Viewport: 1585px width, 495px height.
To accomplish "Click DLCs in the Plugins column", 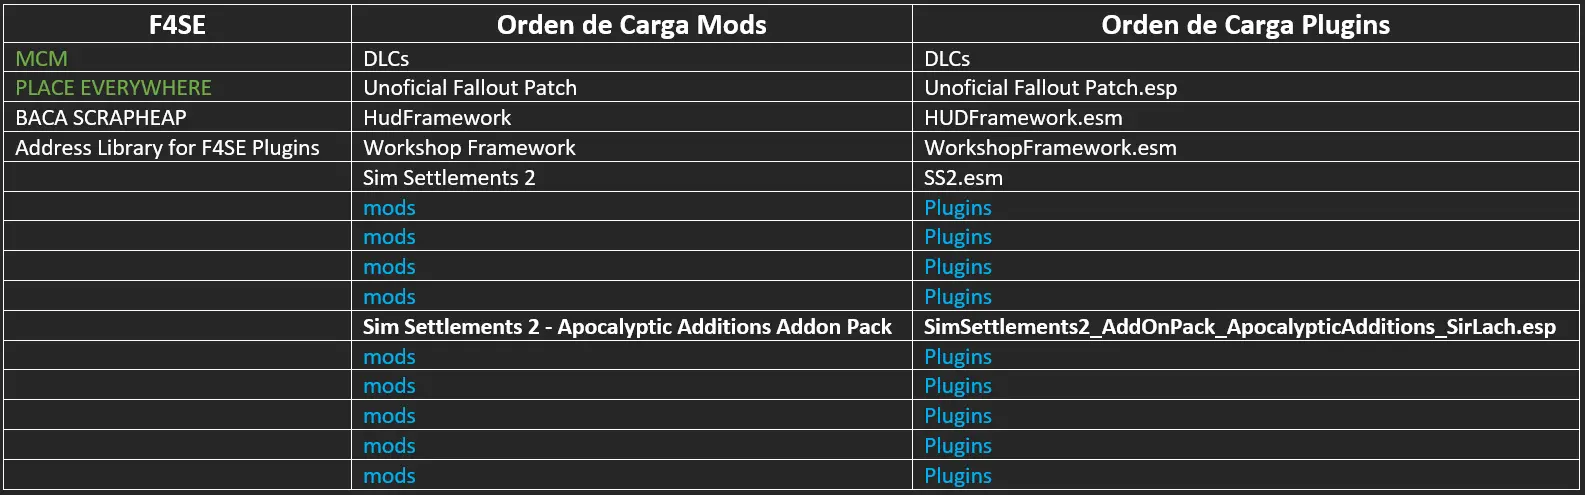I will coord(1245,58).
